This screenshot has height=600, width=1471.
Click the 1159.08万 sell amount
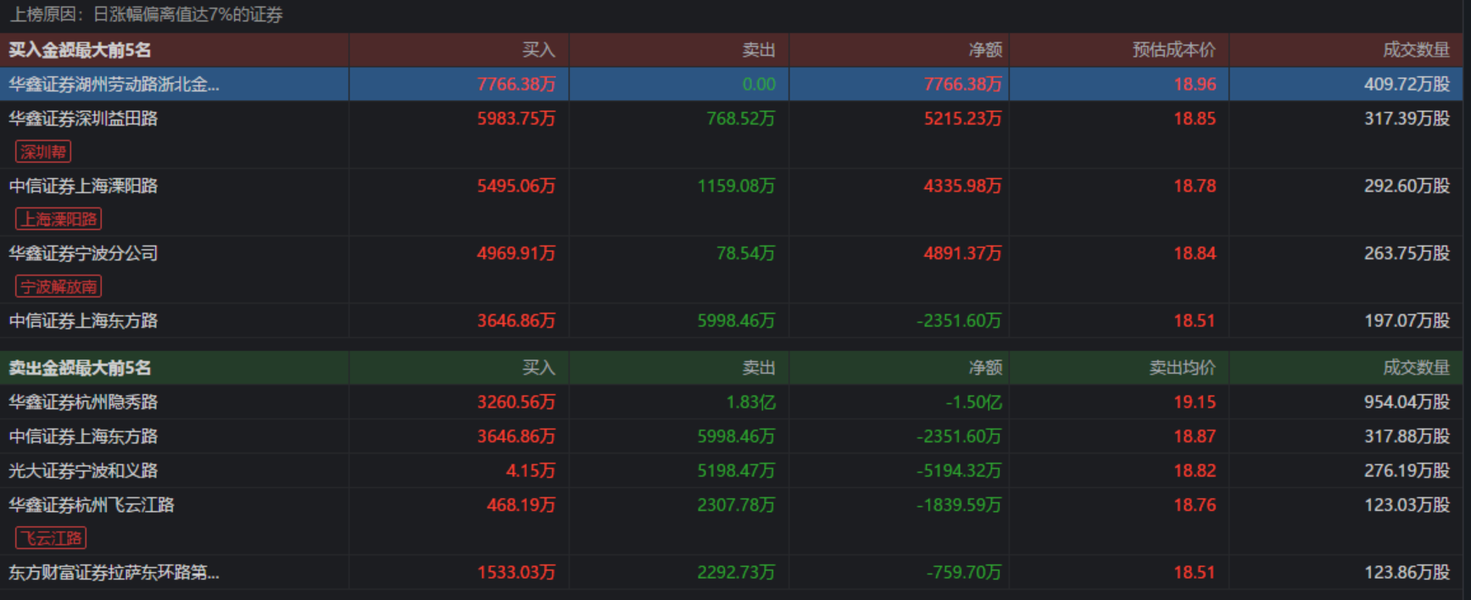pos(736,186)
